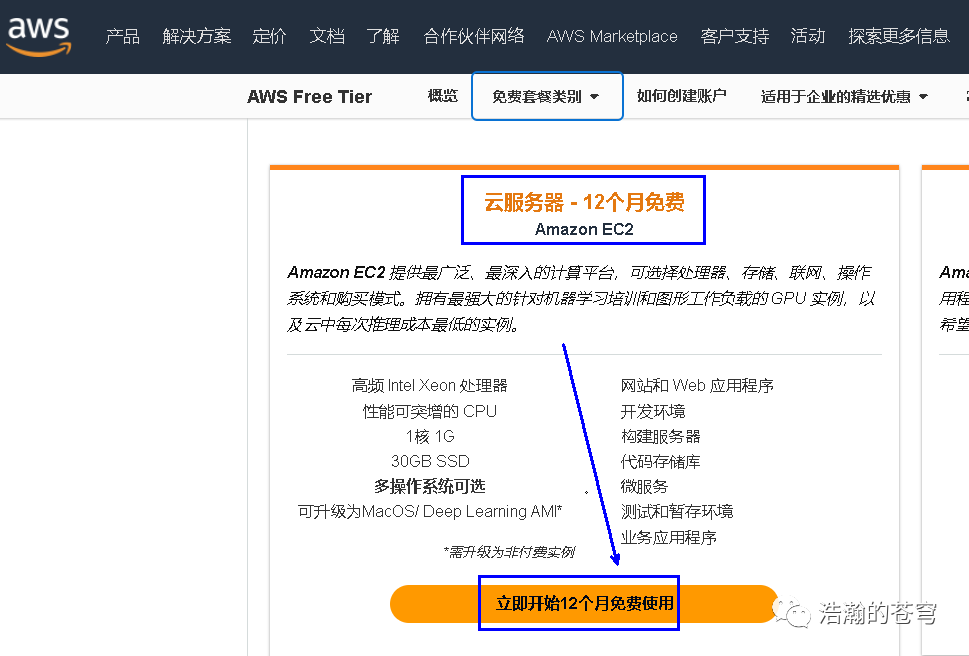The height and width of the screenshot is (656, 969).
Task: Select the text 开发环境
Action: click(653, 411)
